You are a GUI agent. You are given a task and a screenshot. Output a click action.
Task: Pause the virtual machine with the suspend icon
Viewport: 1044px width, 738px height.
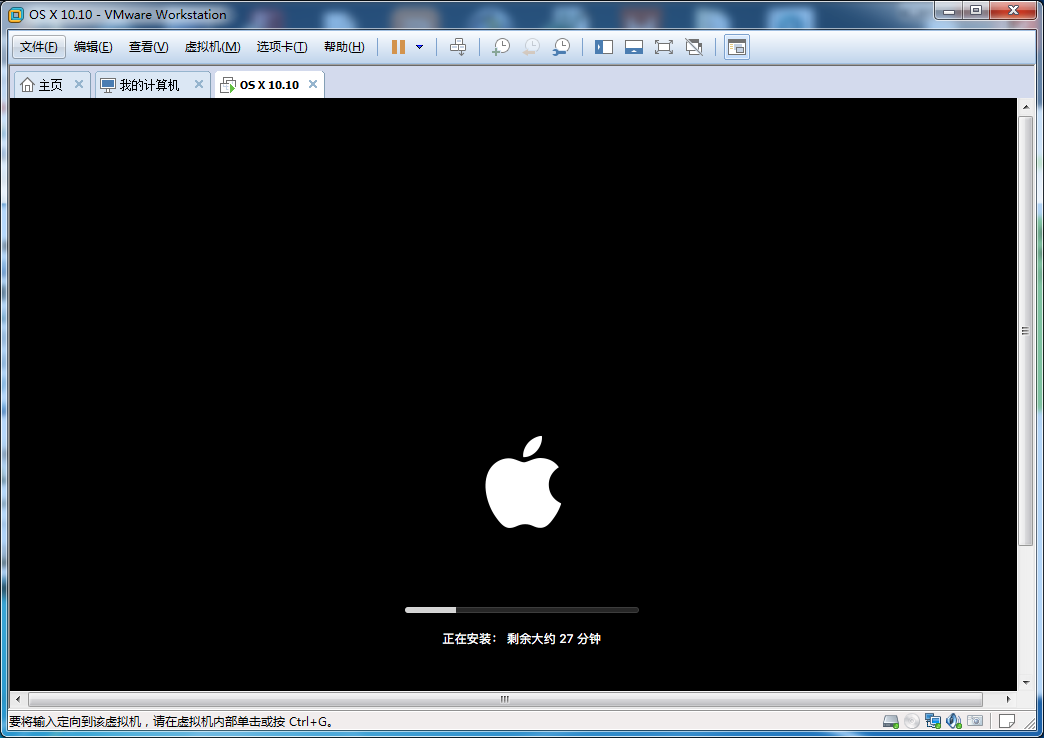[x=398, y=47]
